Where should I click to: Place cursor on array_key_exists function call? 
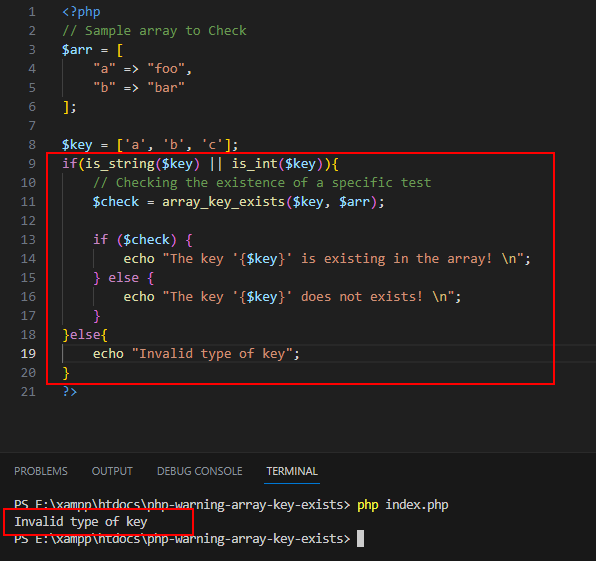pyautogui.click(x=223, y=202)
